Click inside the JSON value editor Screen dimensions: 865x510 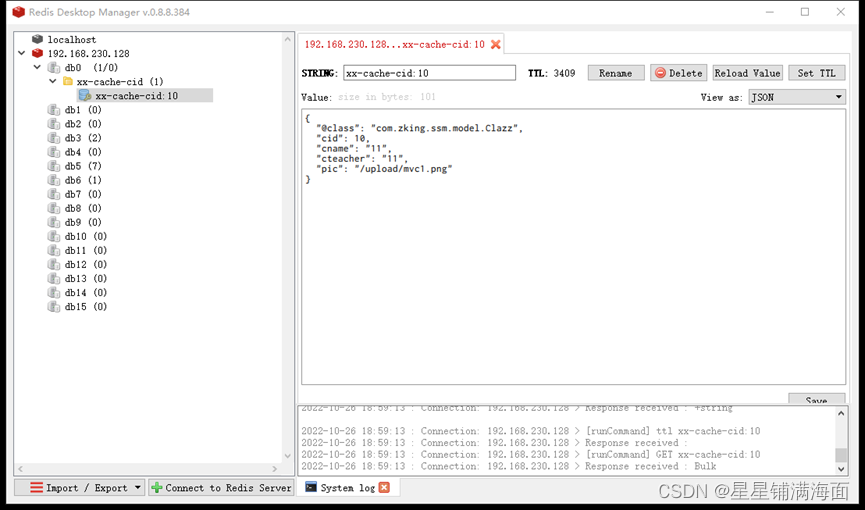pos(573,247)
